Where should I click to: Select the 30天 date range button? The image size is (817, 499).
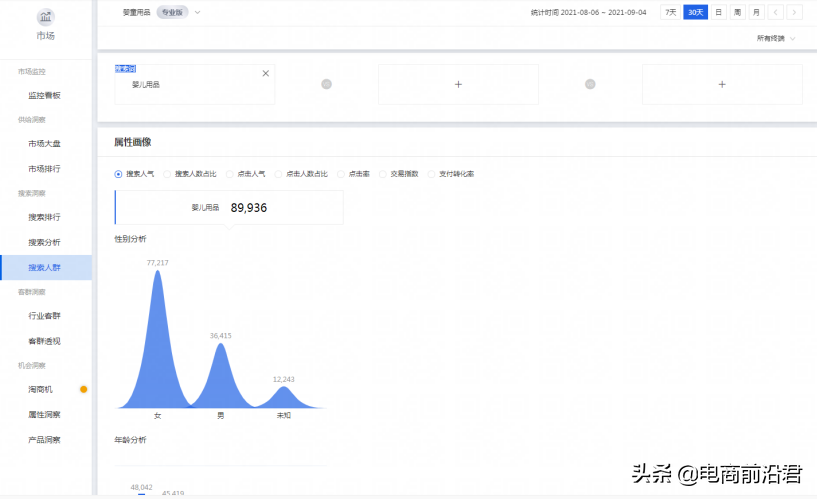695,12
